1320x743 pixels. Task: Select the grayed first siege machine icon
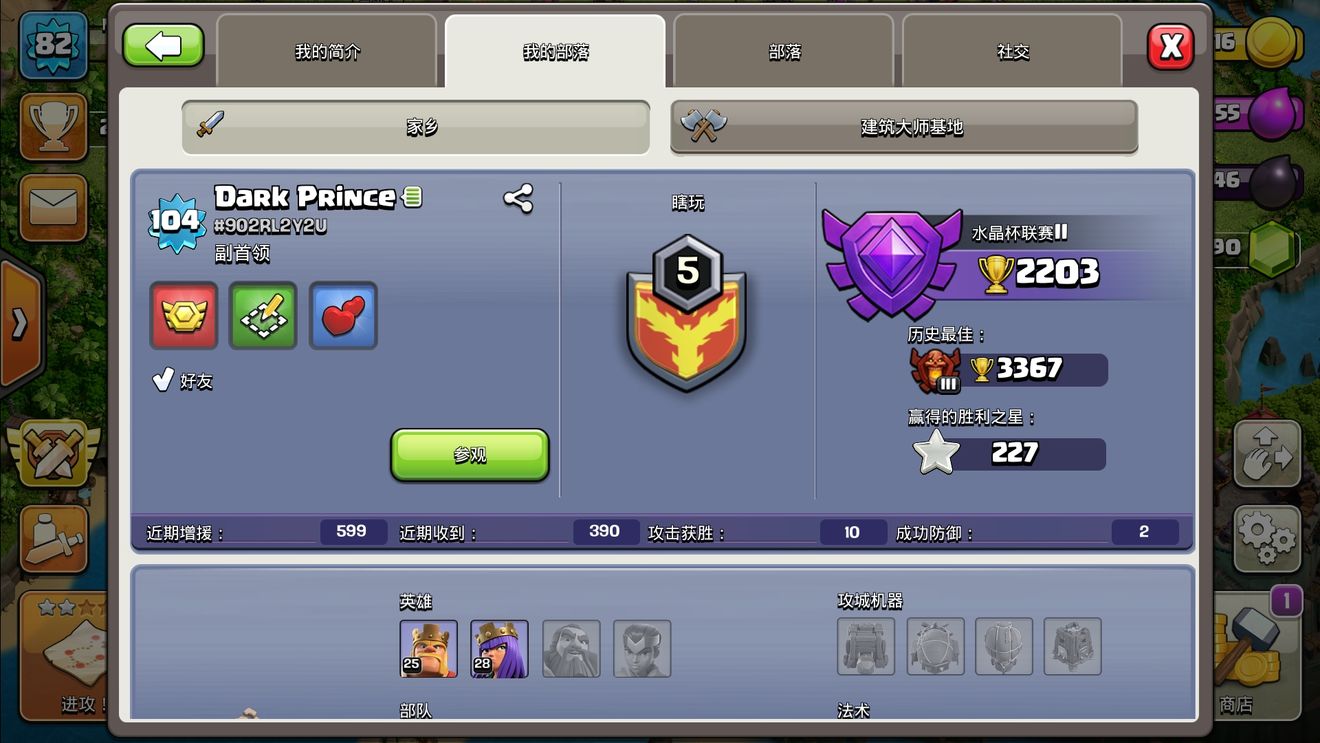[866, 647]
